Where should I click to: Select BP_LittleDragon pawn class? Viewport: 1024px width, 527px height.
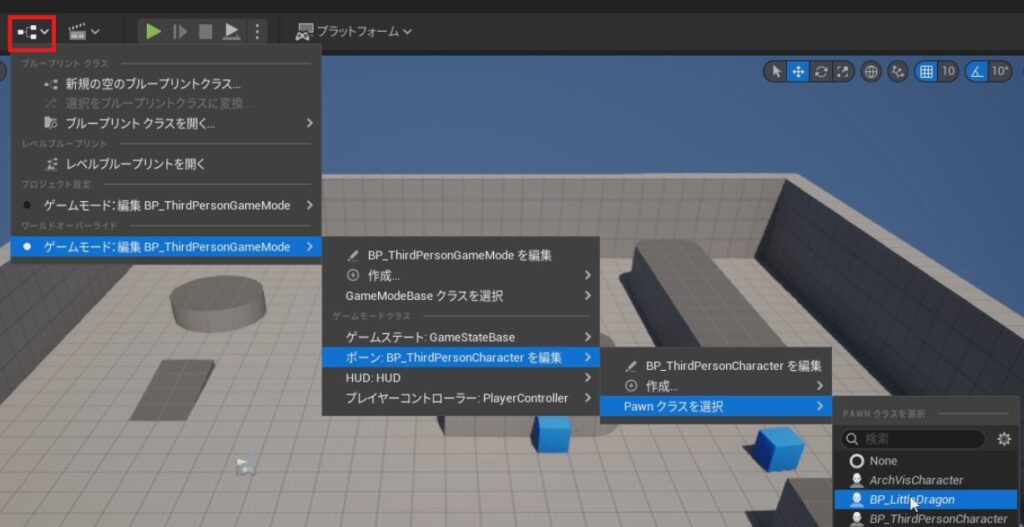pos(925,500)
